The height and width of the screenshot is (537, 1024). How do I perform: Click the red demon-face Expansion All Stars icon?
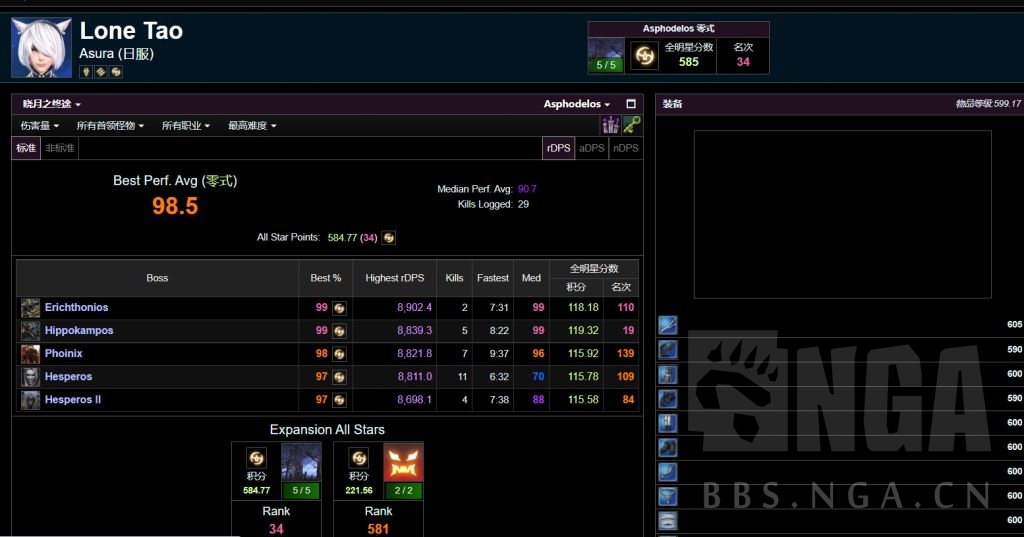tap(404, 463)
